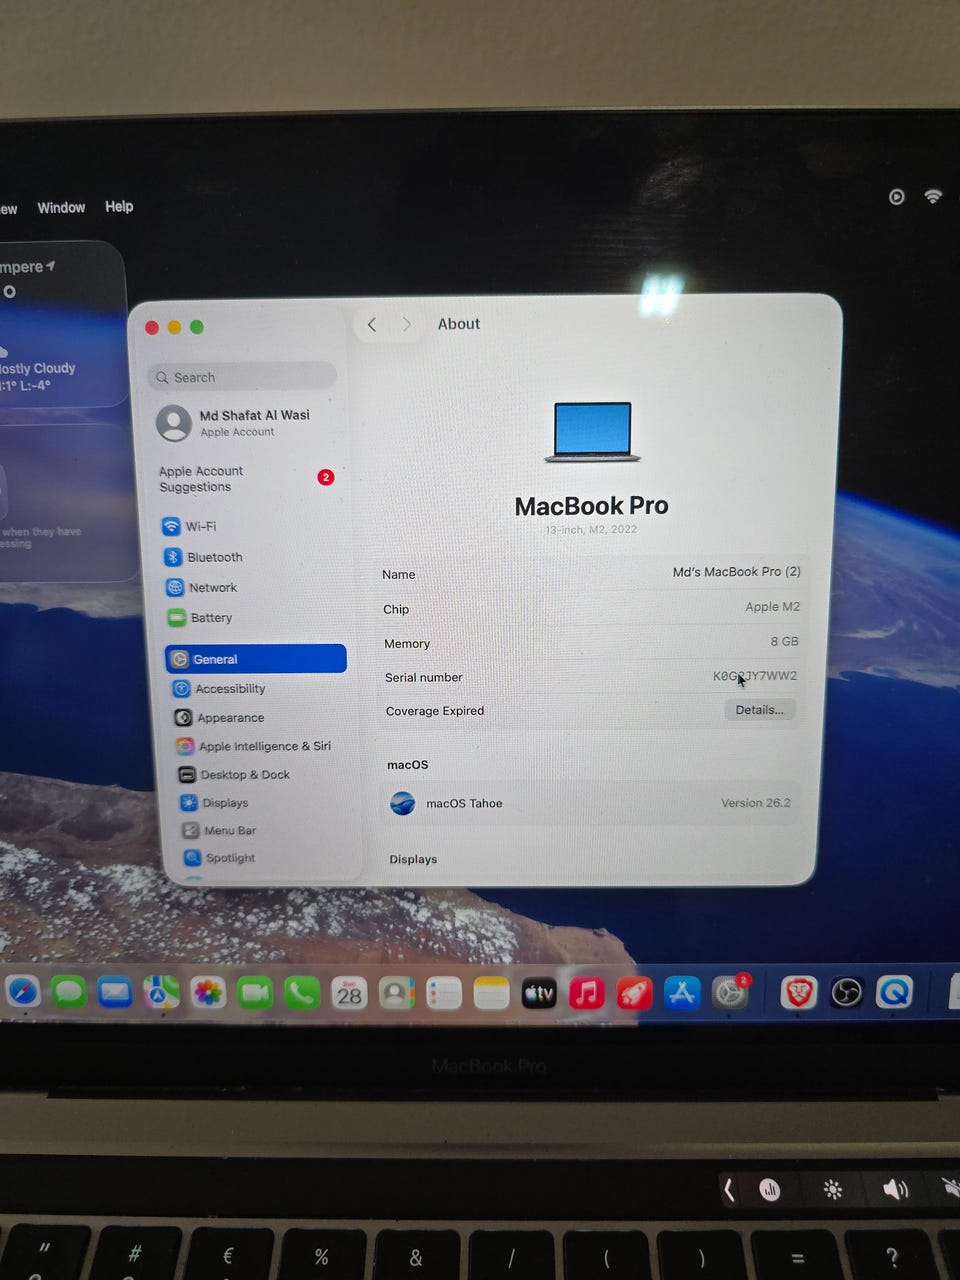960x1280 pixels.
Task: Open the Mail app in the Dock
Action: coord(115,992)
